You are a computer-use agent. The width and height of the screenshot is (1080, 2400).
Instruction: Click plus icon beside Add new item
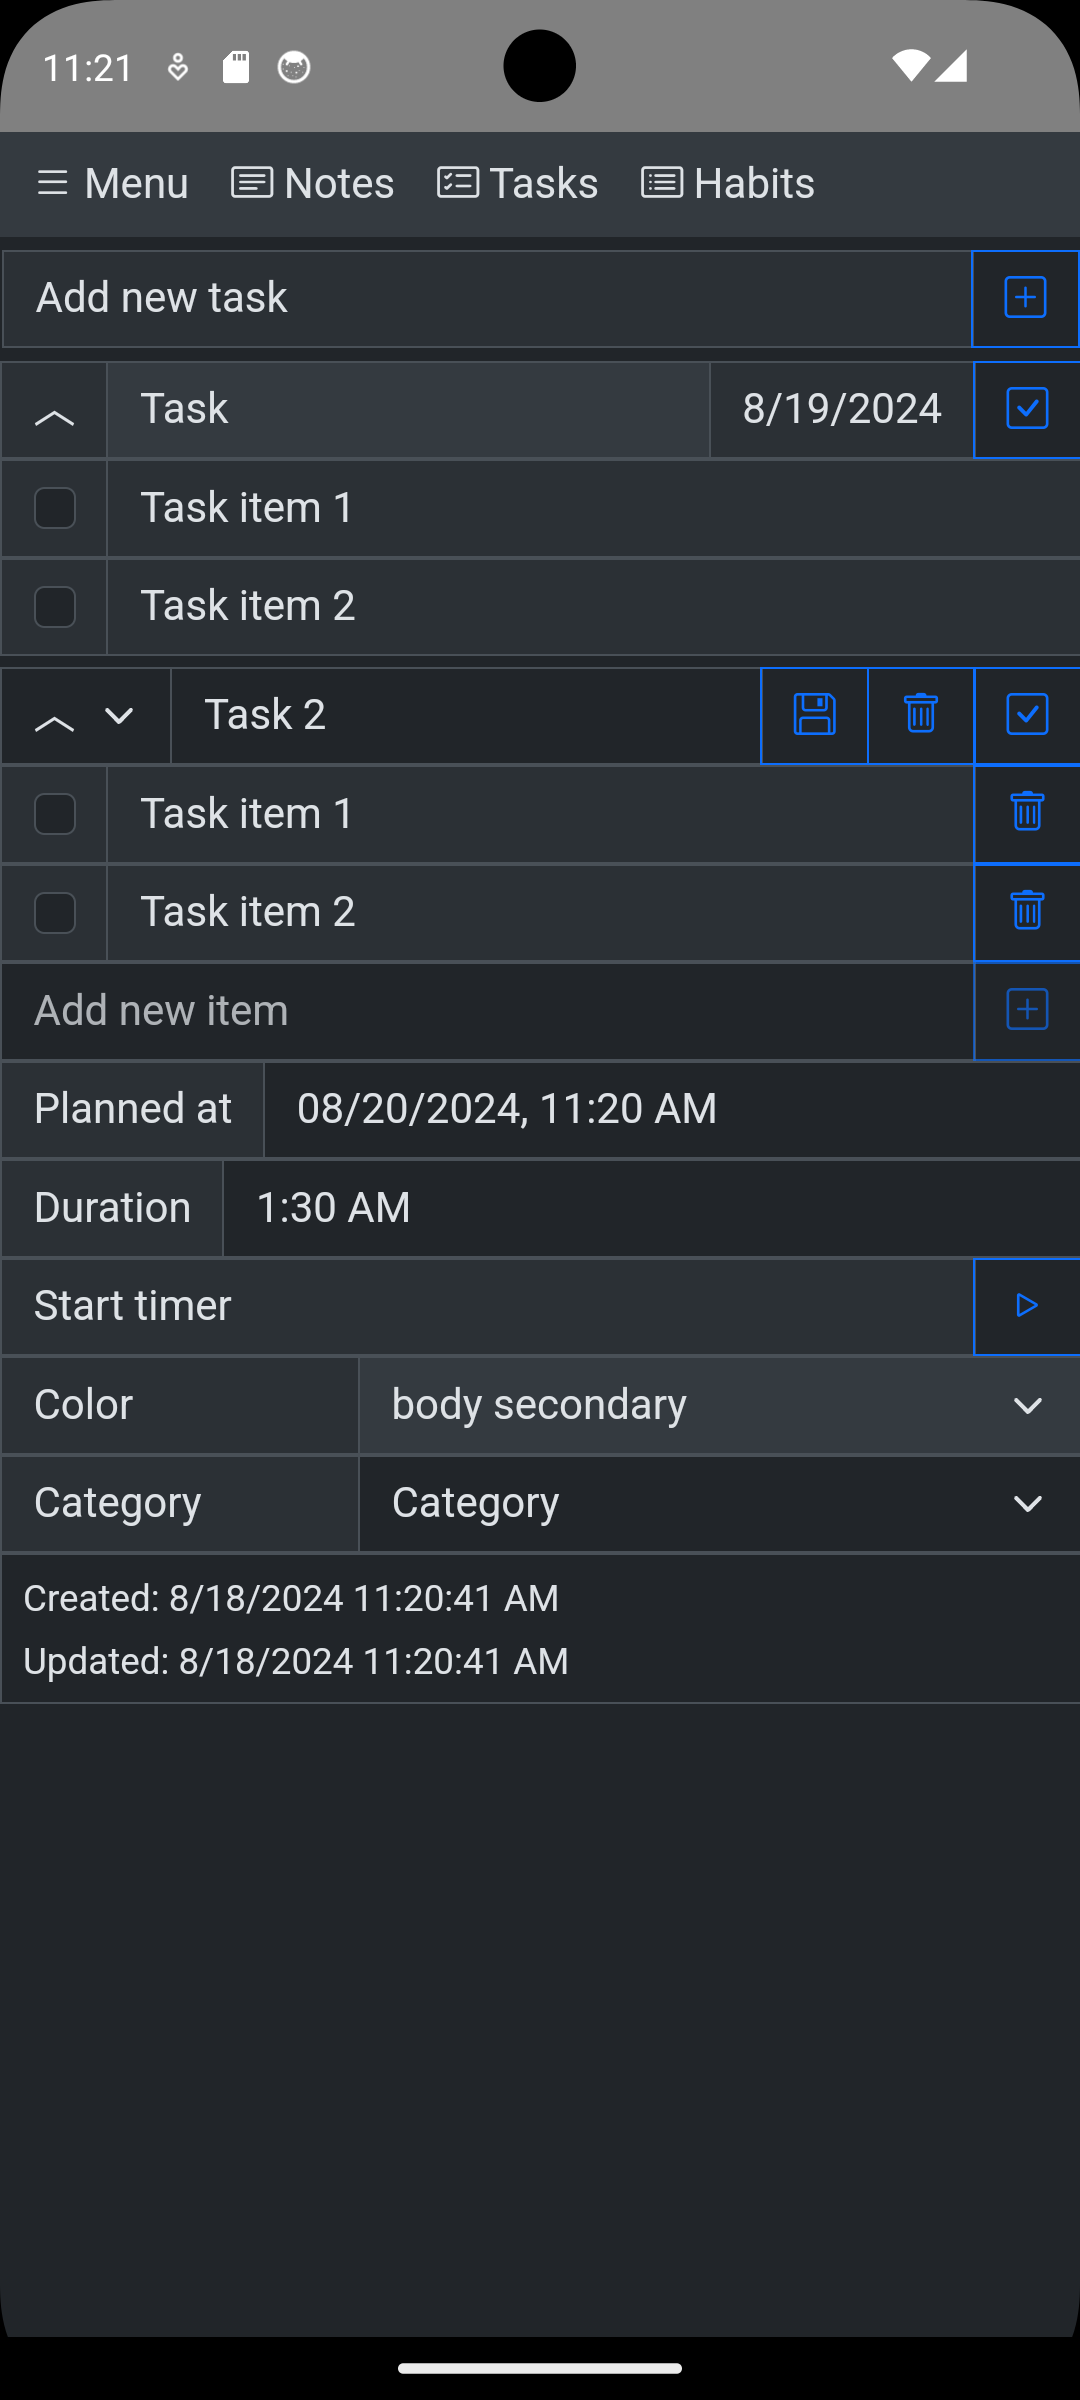1027,1010
